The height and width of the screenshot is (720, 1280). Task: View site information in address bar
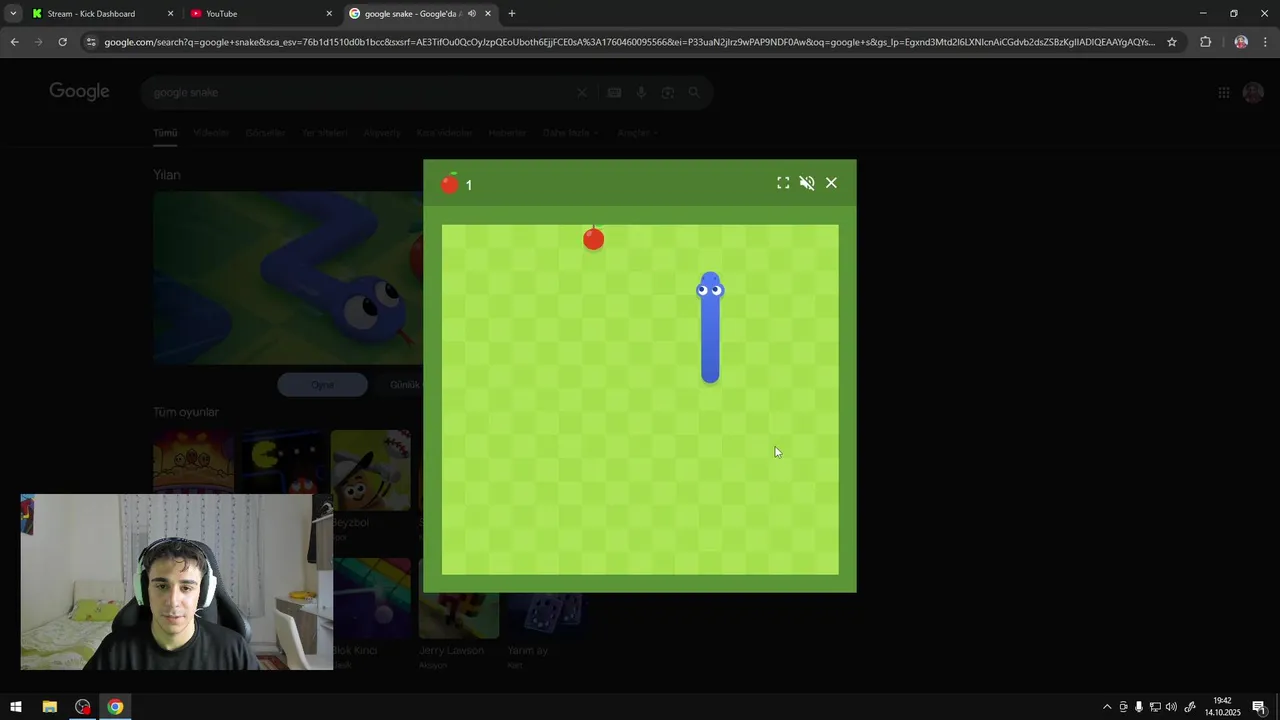pyautogui.click(x=91, y=42)
